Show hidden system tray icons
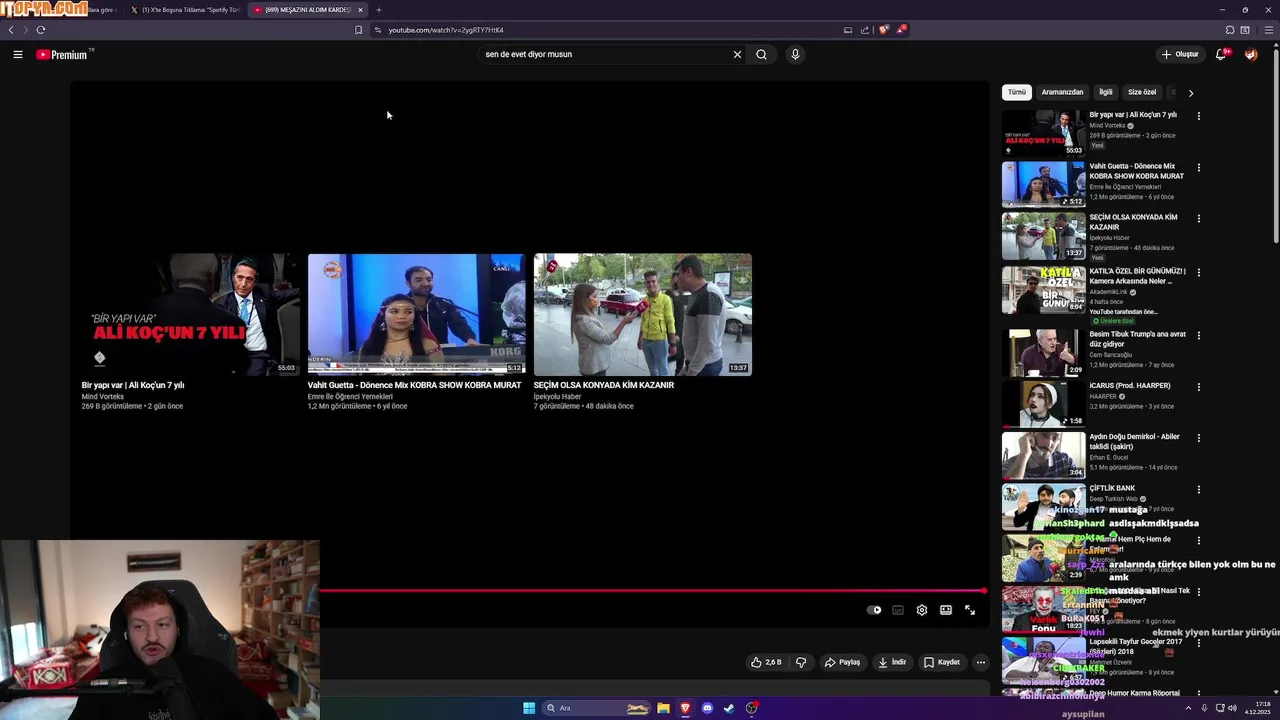1280x720 pixels. [1188, 708]
